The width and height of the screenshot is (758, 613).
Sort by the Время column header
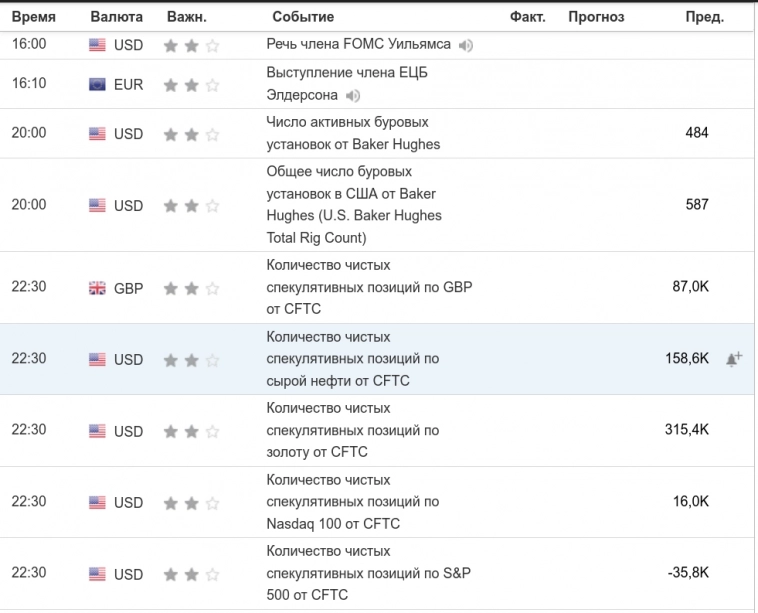[x=33, y=17]
